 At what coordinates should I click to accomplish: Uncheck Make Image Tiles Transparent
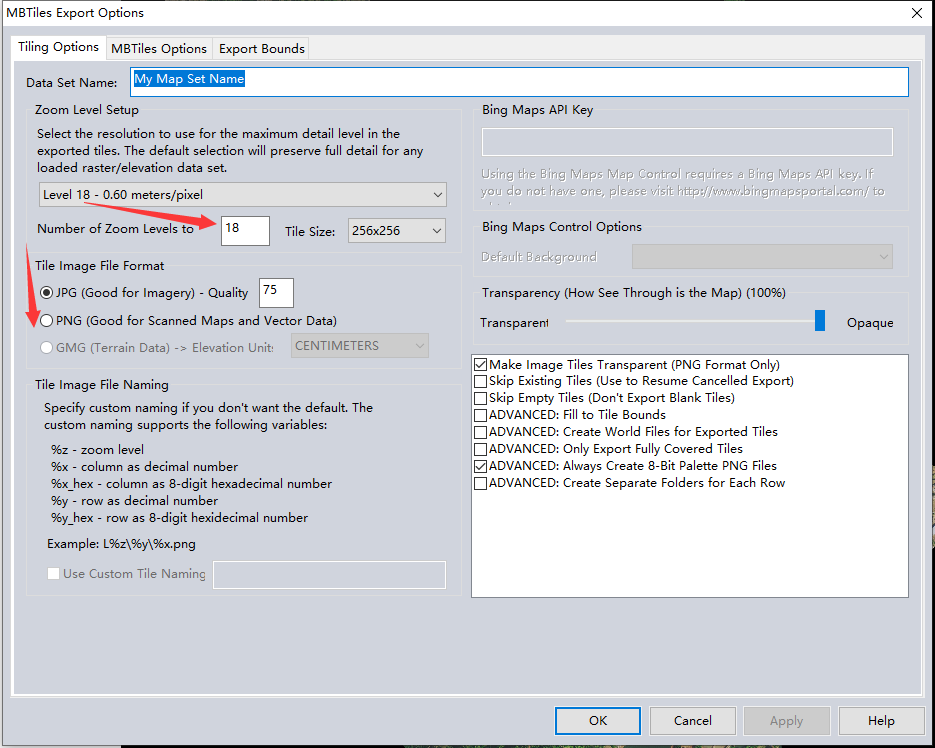click(481, 364)
